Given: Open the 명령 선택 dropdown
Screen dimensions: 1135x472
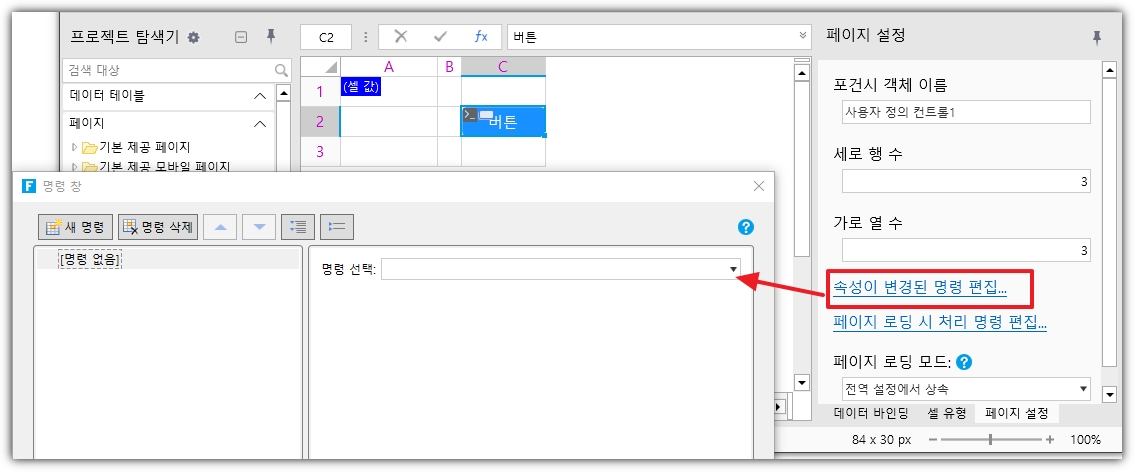Looking at the screenshot, I should point(733,270).
